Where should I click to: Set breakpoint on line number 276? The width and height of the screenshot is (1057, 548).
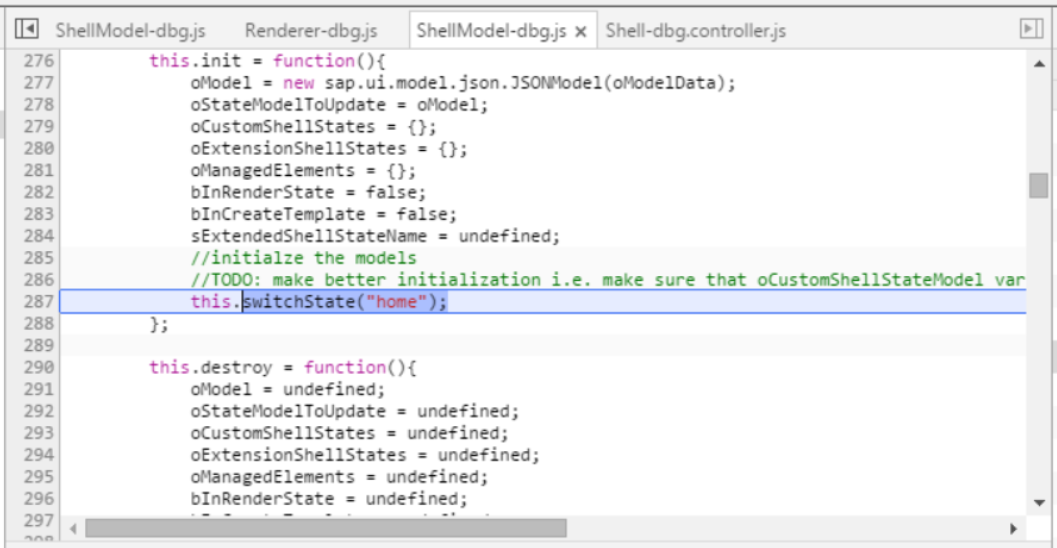click(x=38, y=61)
